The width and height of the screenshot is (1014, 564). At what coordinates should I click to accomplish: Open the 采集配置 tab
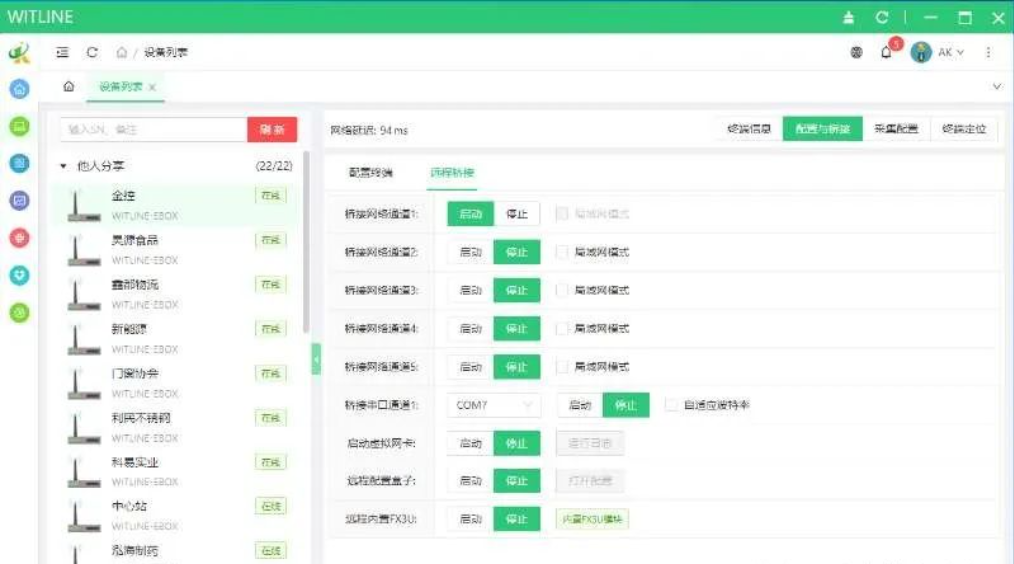coord(895,129)
